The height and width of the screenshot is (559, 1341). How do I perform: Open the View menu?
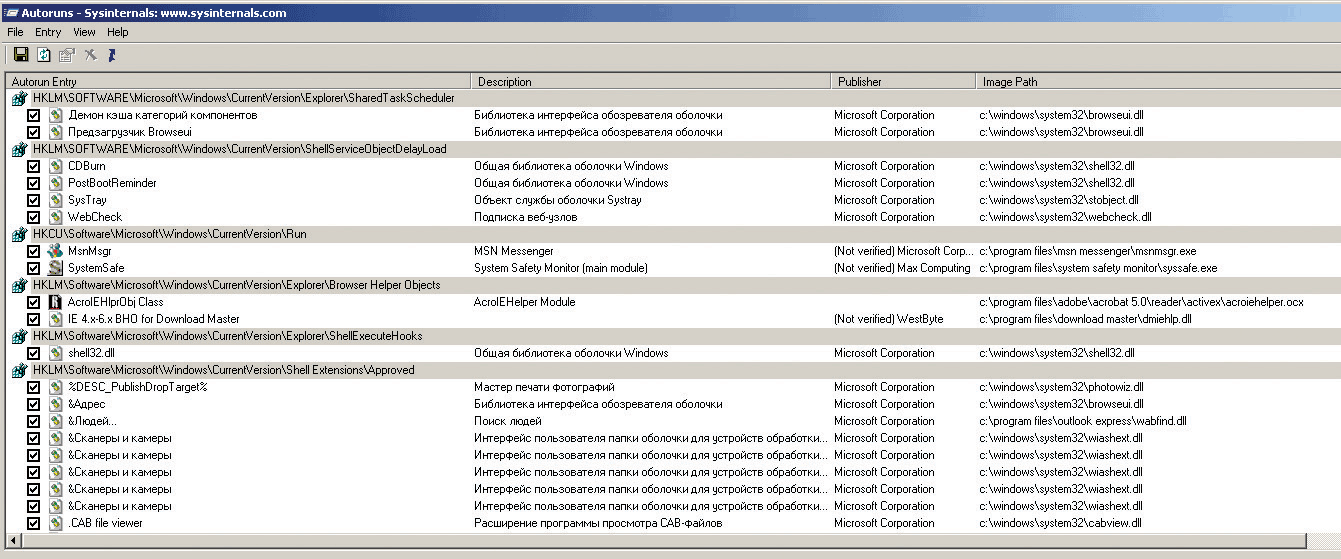tap(84, 32)
